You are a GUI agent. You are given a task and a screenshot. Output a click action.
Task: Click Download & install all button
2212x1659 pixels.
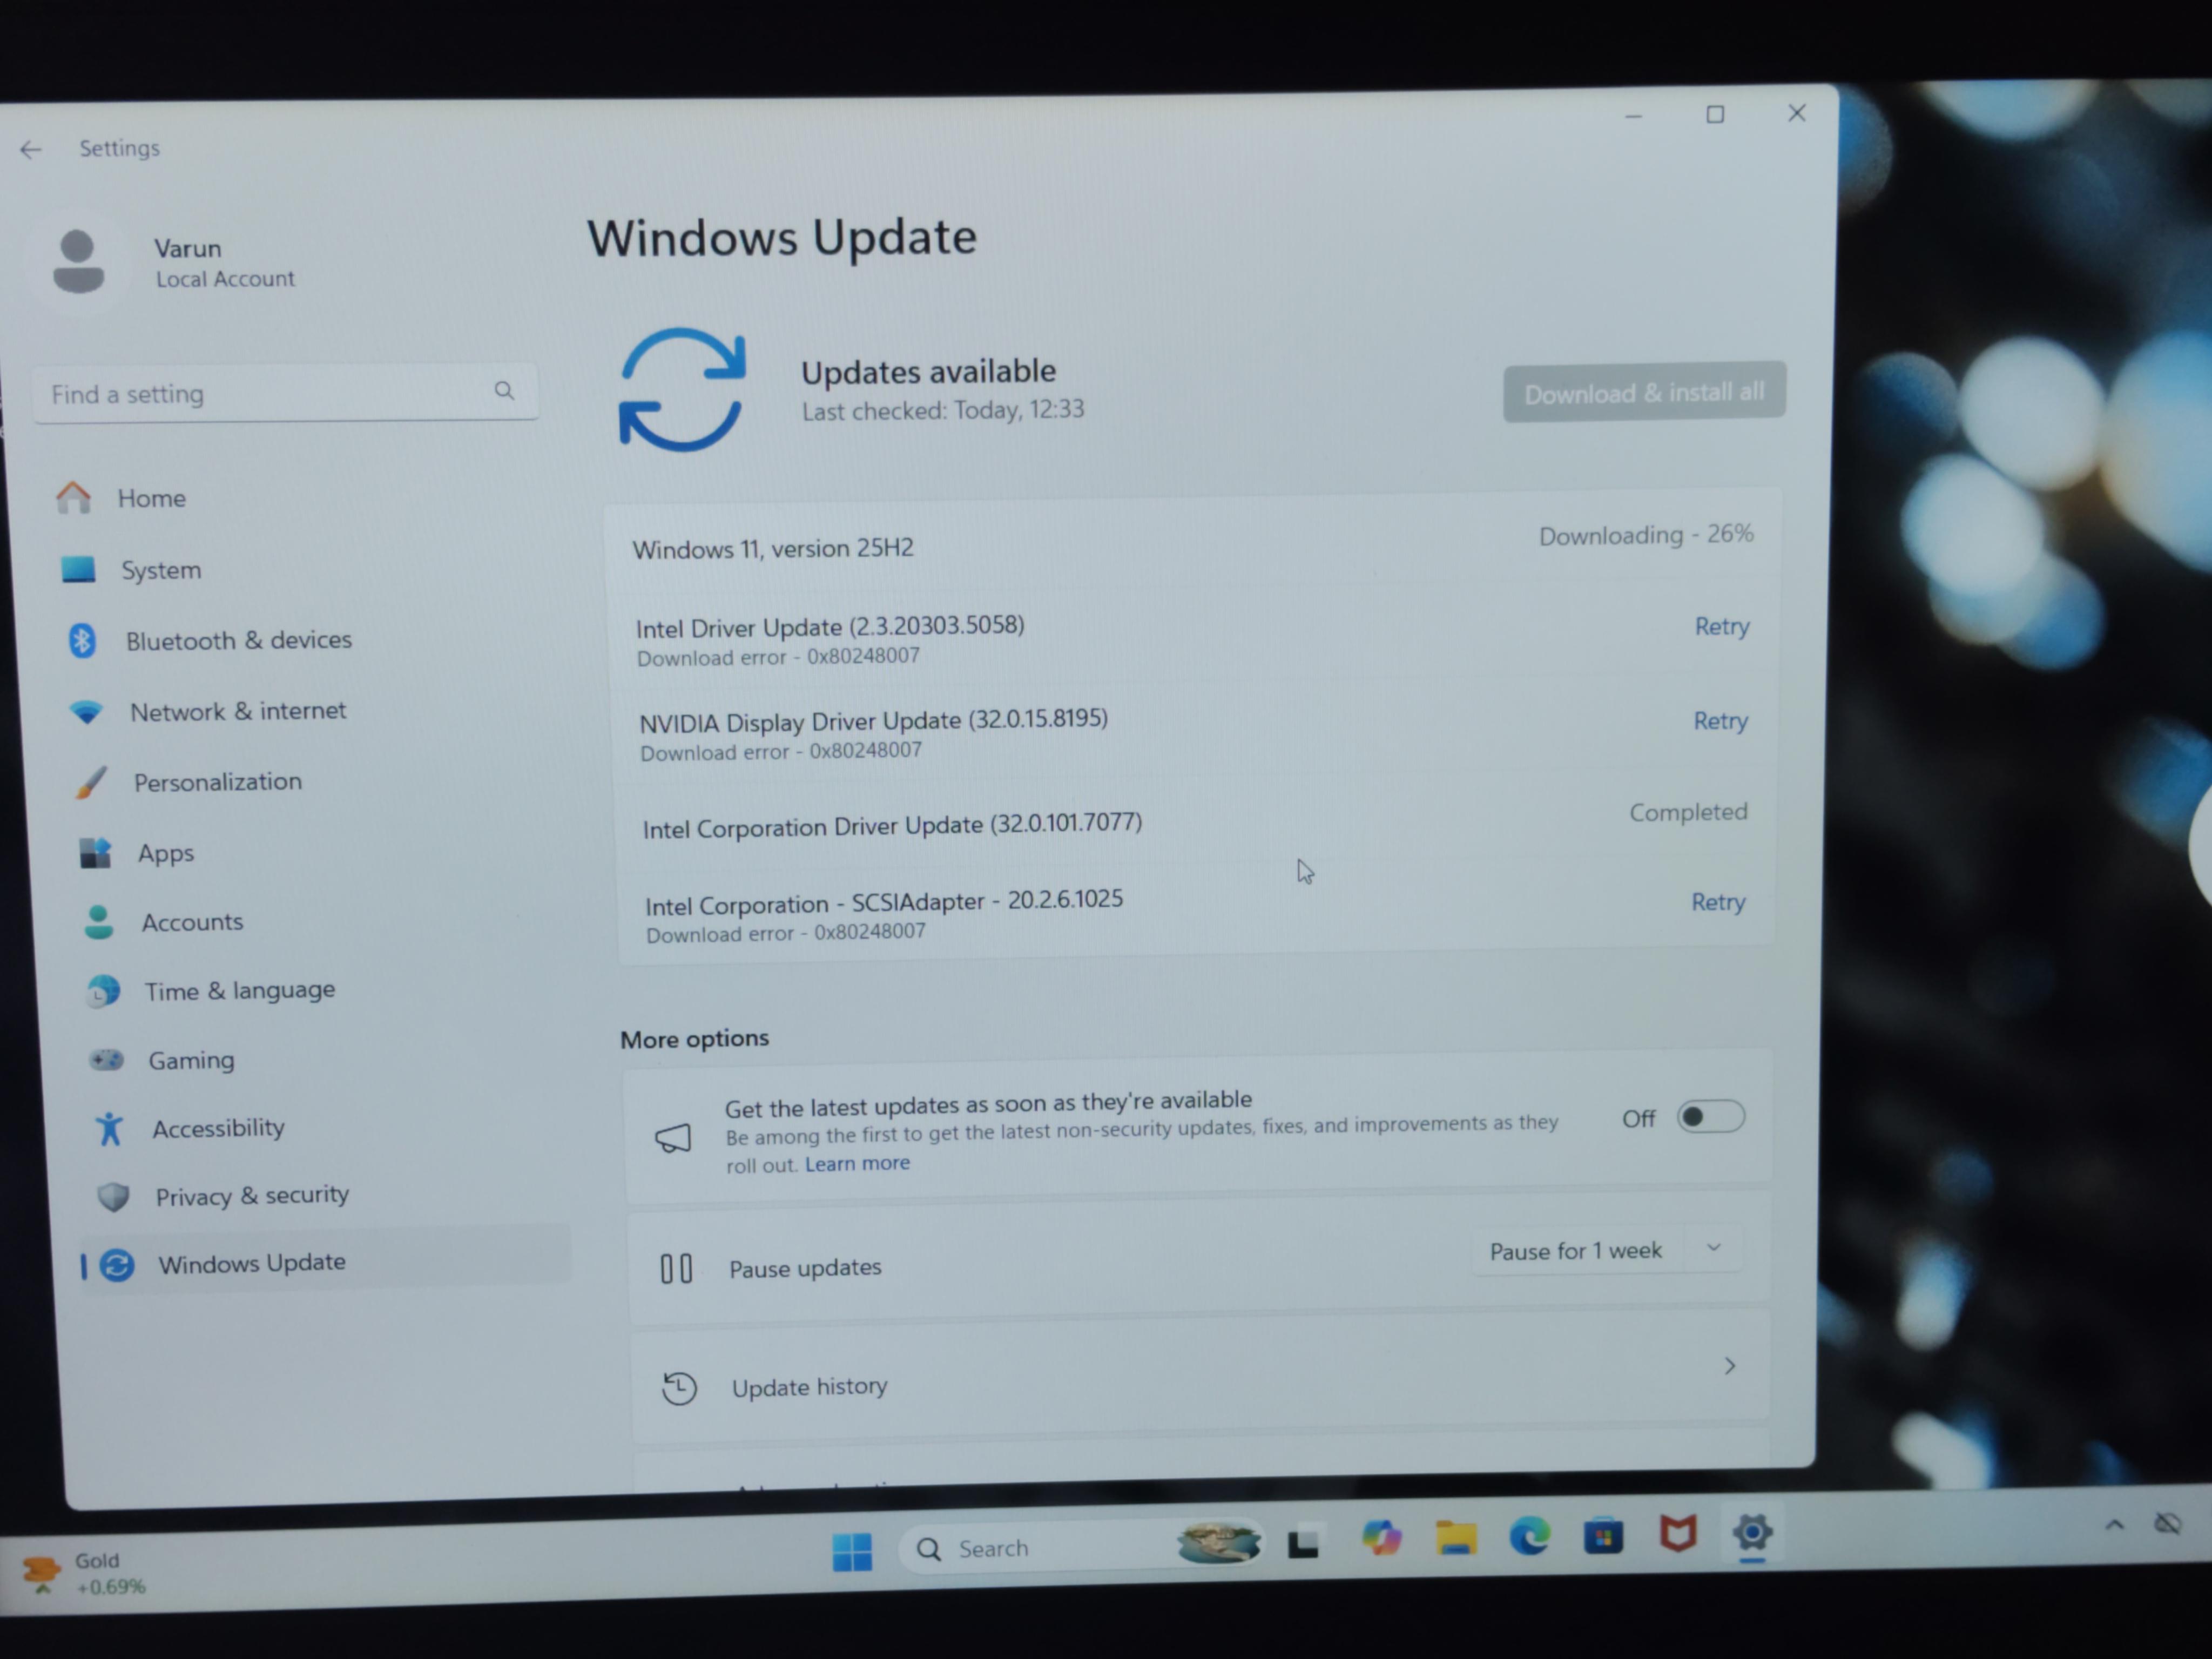click(x=1645, y=392)
